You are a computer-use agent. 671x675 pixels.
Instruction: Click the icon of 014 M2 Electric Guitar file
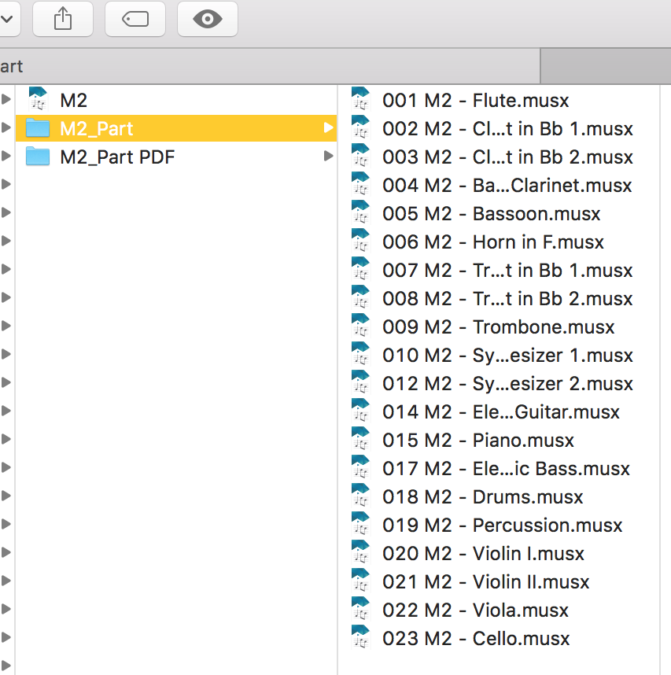point(361,411)
